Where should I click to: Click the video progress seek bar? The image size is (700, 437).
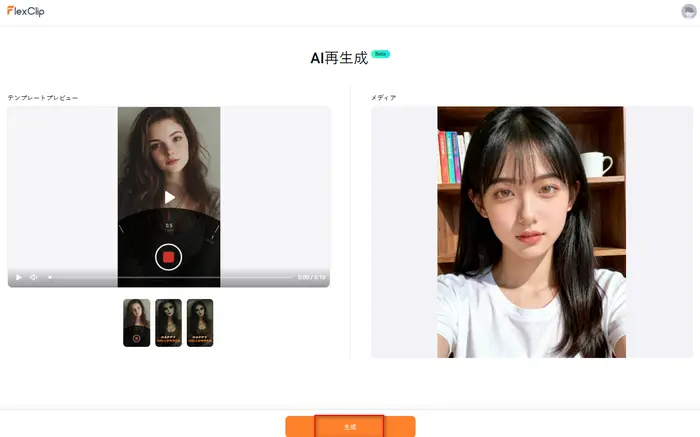click(x=171, y=277)
